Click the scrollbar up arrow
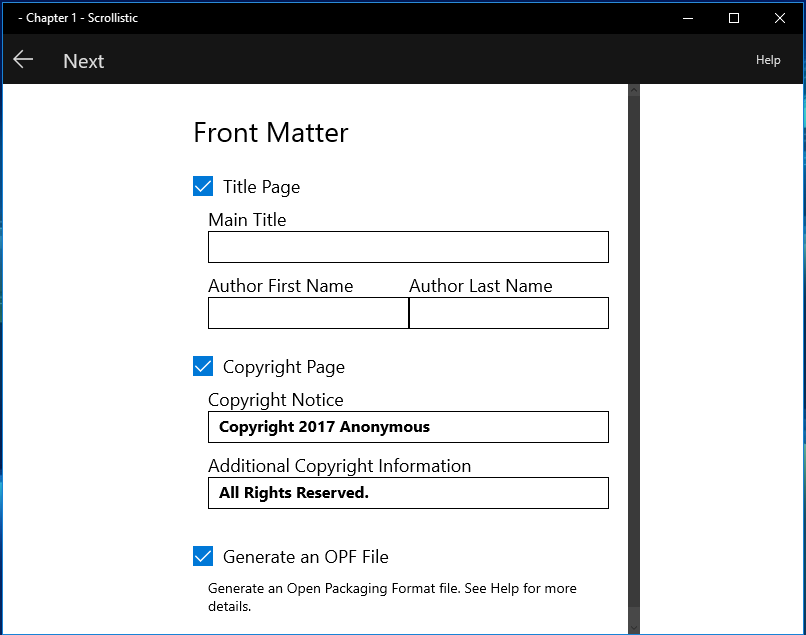 (x=634, y=90)
